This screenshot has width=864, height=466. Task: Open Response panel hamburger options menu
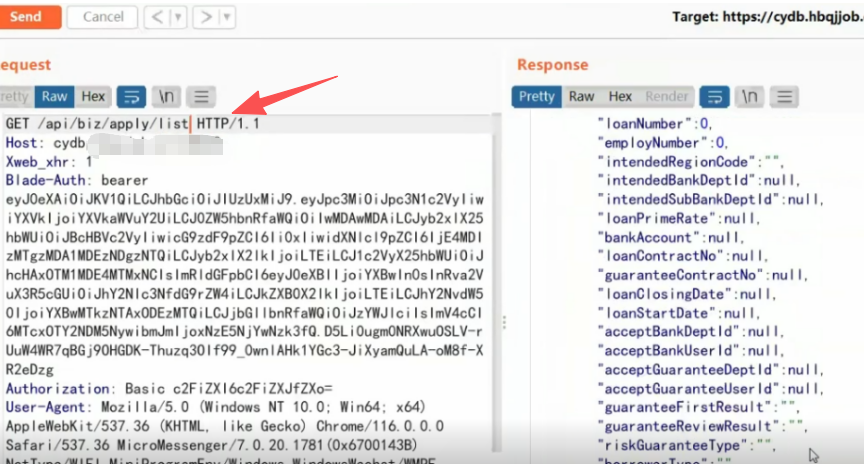click(785, 97)
